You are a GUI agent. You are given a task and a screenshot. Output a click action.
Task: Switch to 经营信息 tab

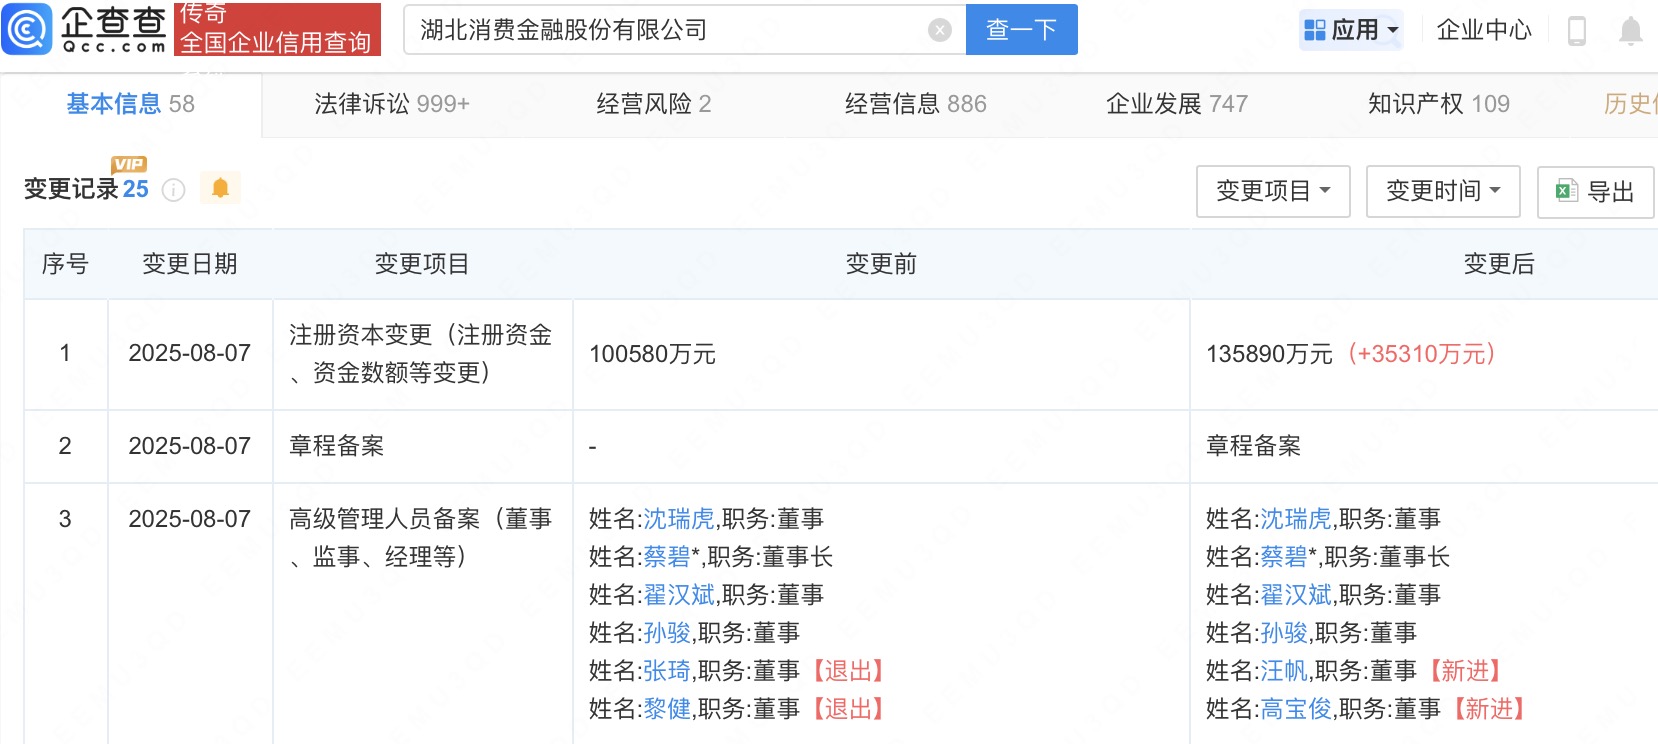916,104
